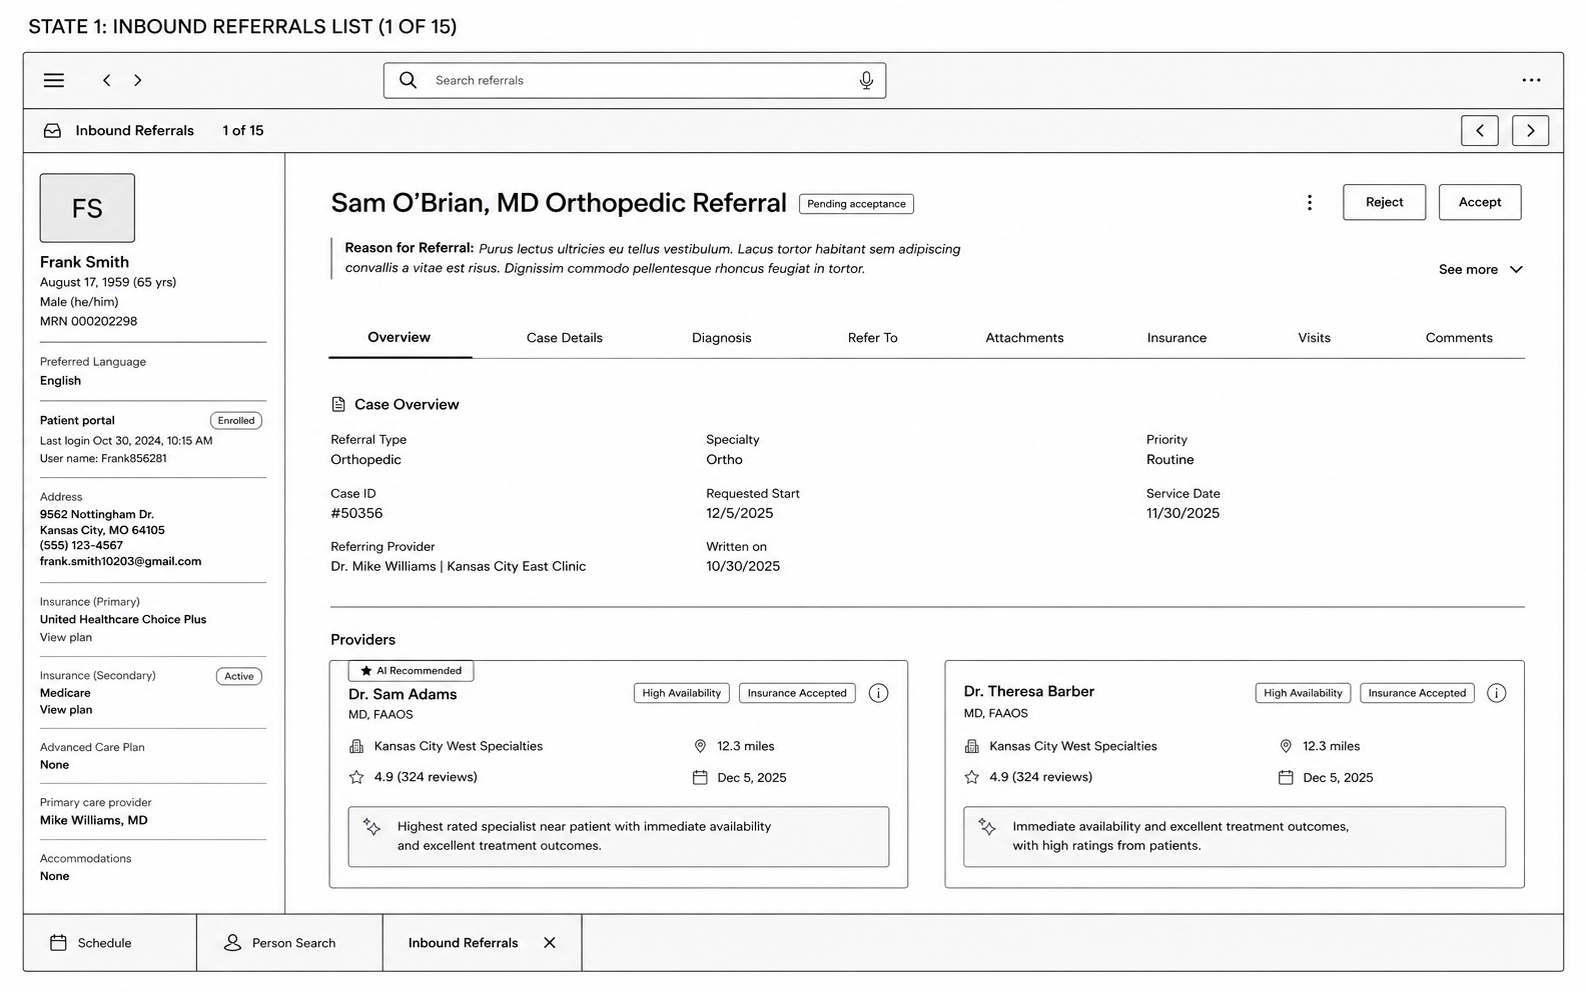This screenshot has height=992, width=1586.
Task: Click Insurance Accepted tag on Theresa Barber
Action: [x=1417, y=693]
